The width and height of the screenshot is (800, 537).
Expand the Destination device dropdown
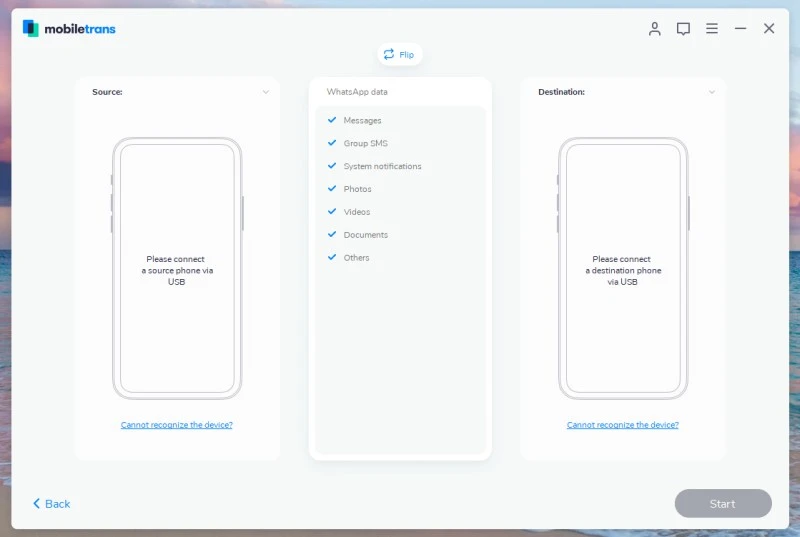(x=711, y=92)
